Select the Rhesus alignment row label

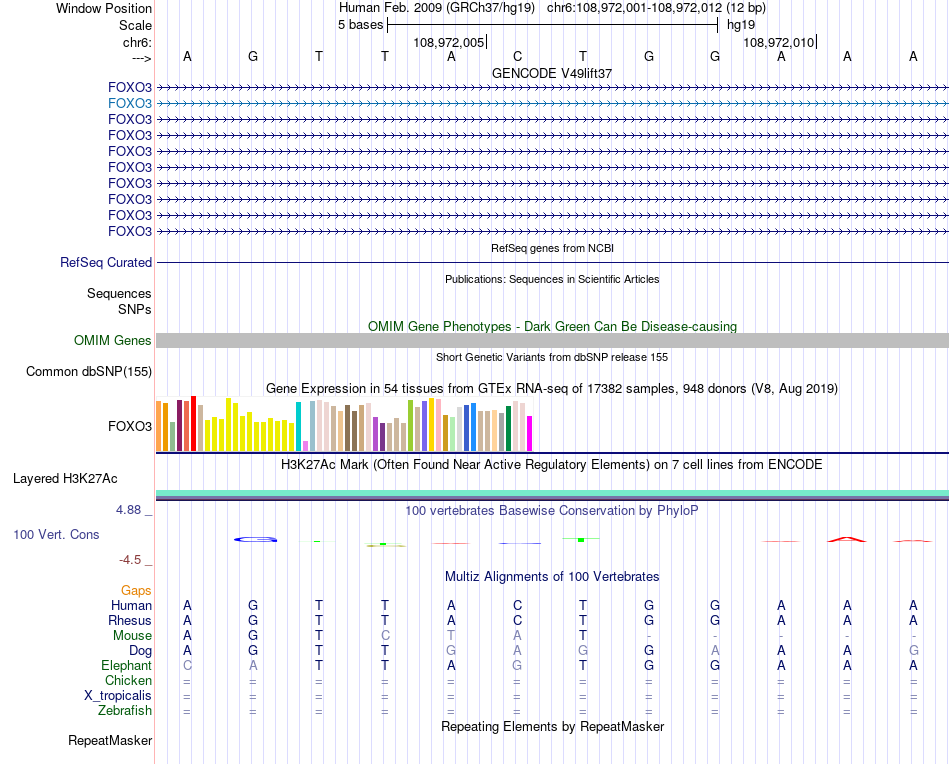[x=130, y=620]
